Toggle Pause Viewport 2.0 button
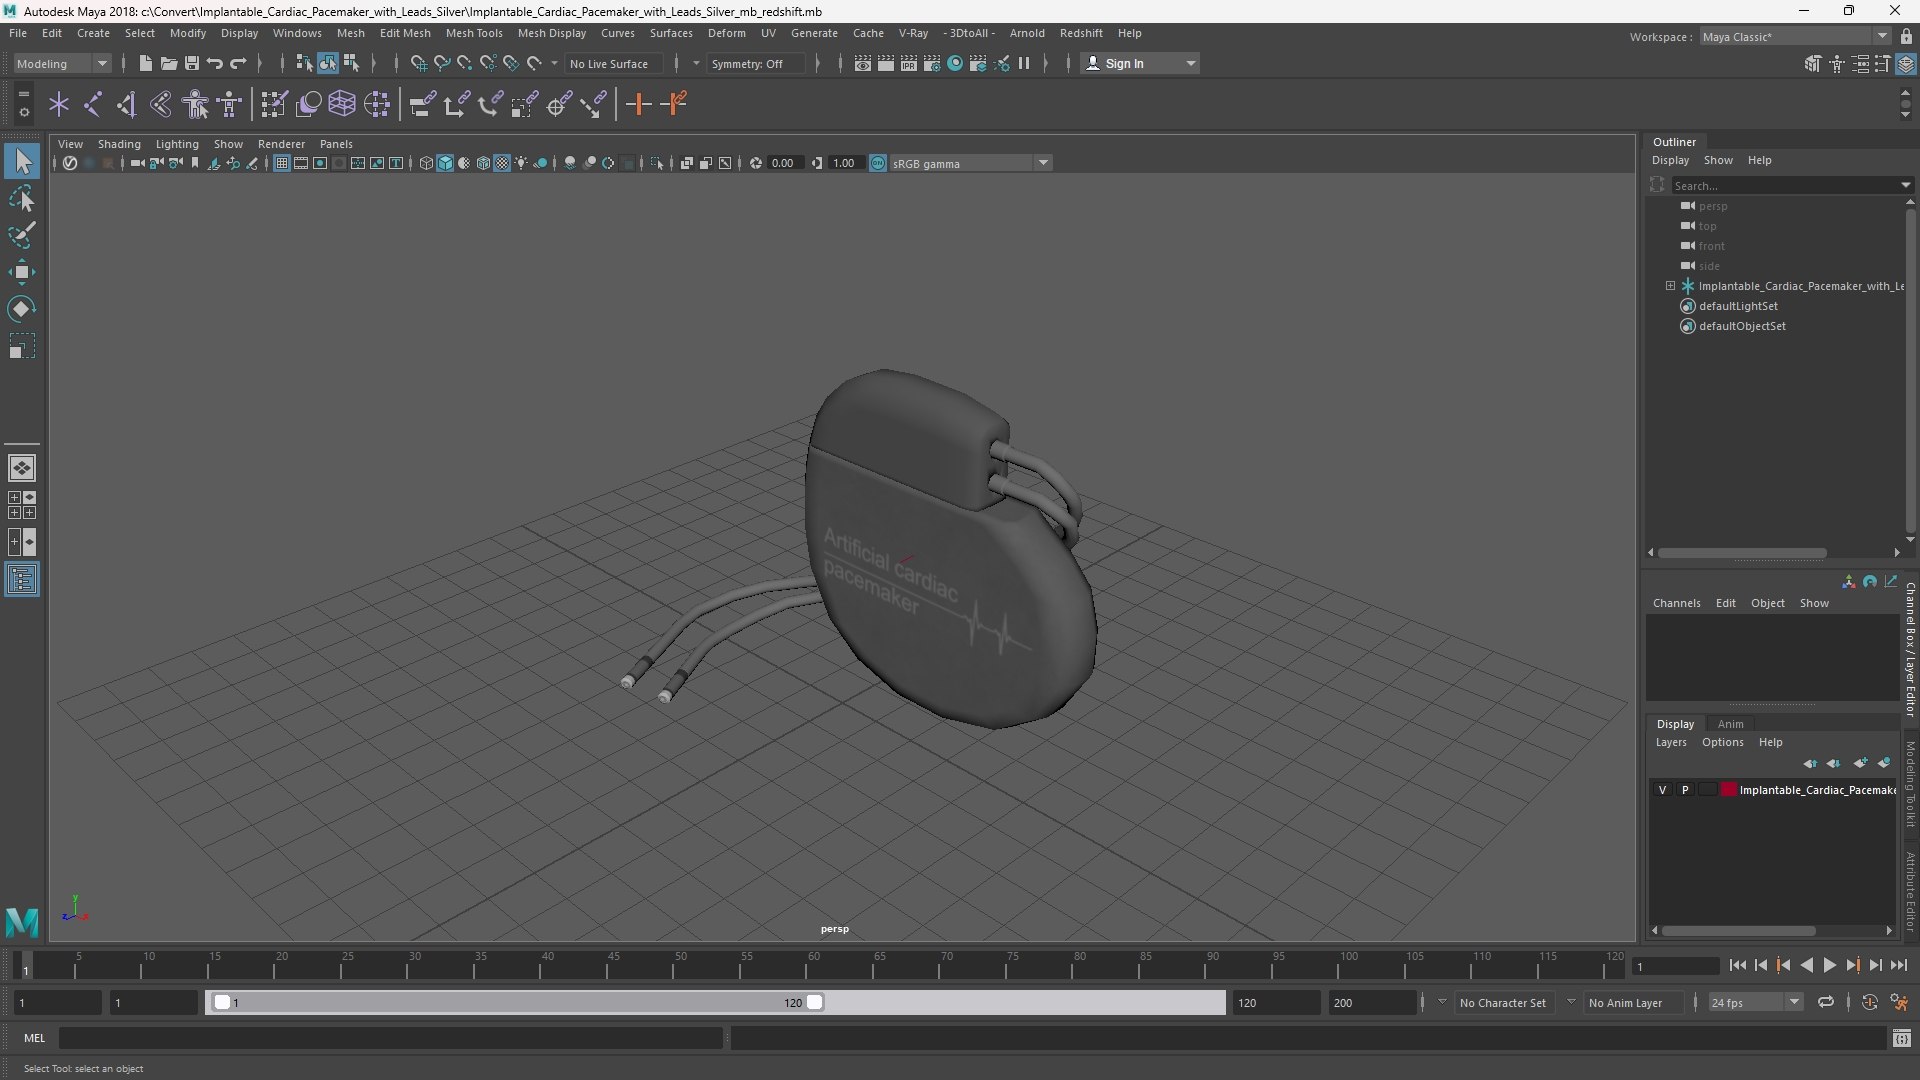The image size is (1920, 1080). (x=1024, y=64)
